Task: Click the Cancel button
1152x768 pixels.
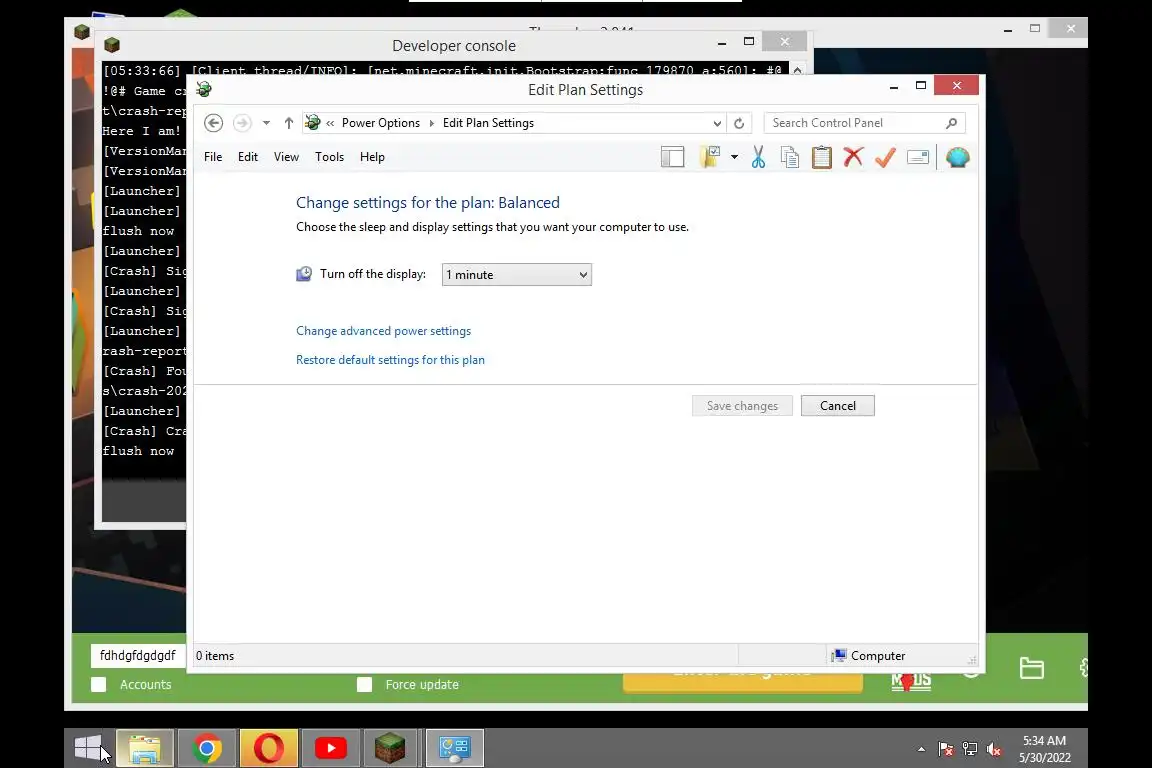Action: (838, 406)
